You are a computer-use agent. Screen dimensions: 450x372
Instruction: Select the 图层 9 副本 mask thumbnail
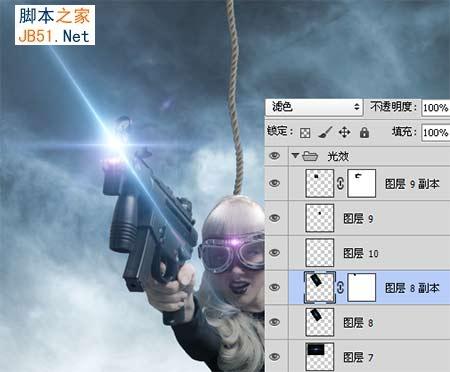point(361,183)
